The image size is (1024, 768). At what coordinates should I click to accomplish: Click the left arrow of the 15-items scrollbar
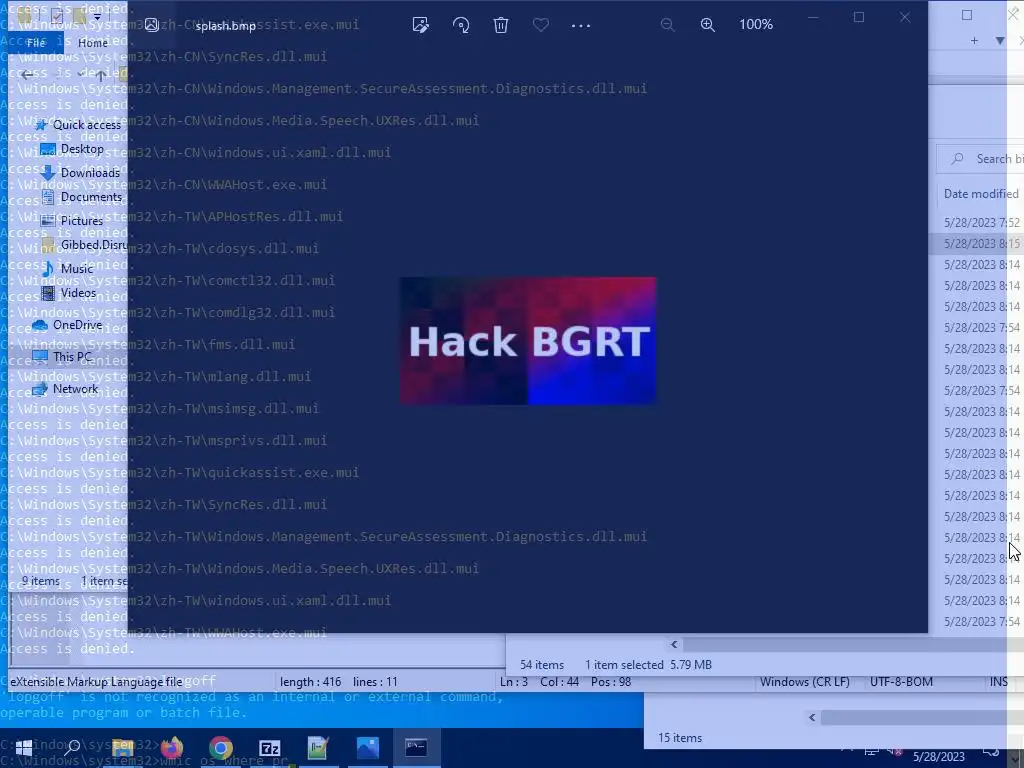[812, 717]
